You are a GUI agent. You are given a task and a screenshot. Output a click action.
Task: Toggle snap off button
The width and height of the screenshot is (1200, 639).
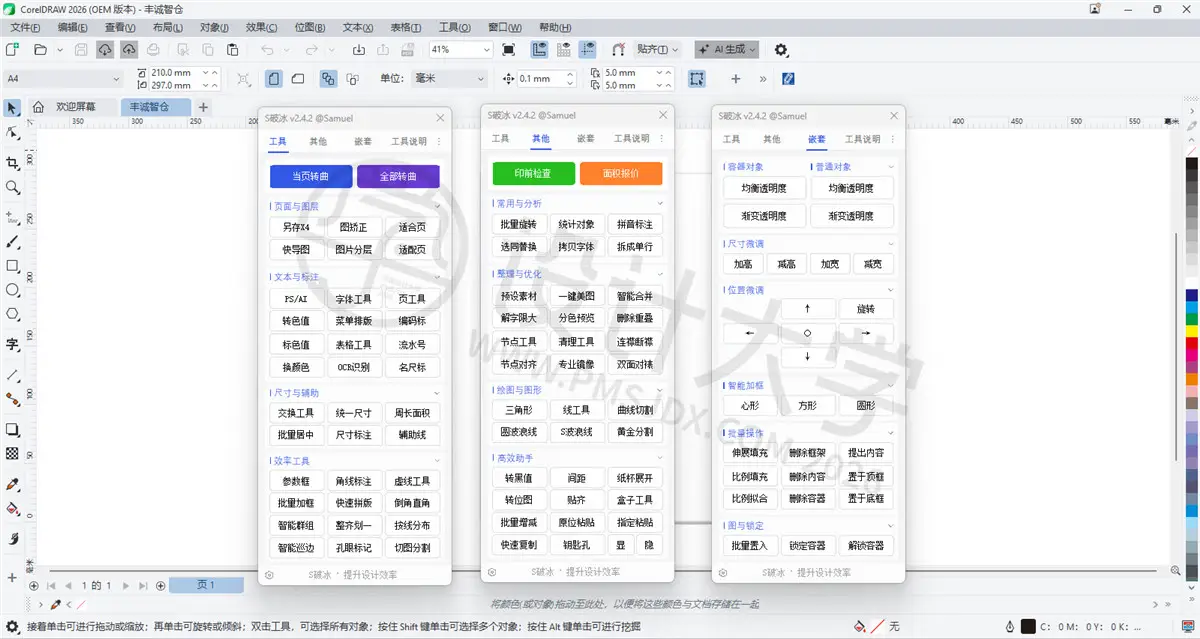(618, 49)
